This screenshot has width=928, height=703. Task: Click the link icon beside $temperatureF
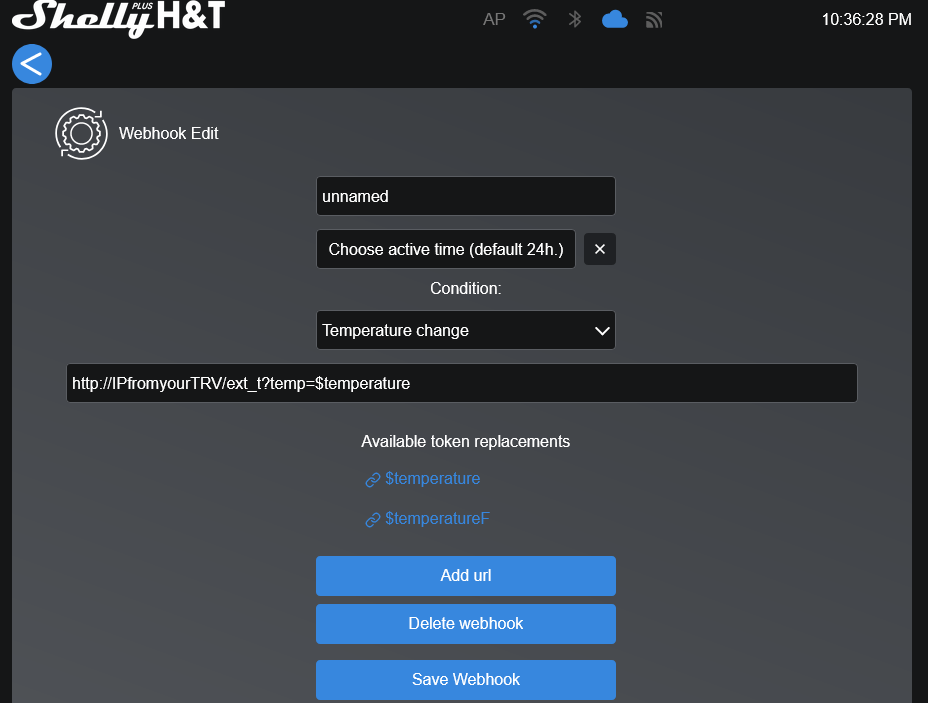[x=373, y=520]
